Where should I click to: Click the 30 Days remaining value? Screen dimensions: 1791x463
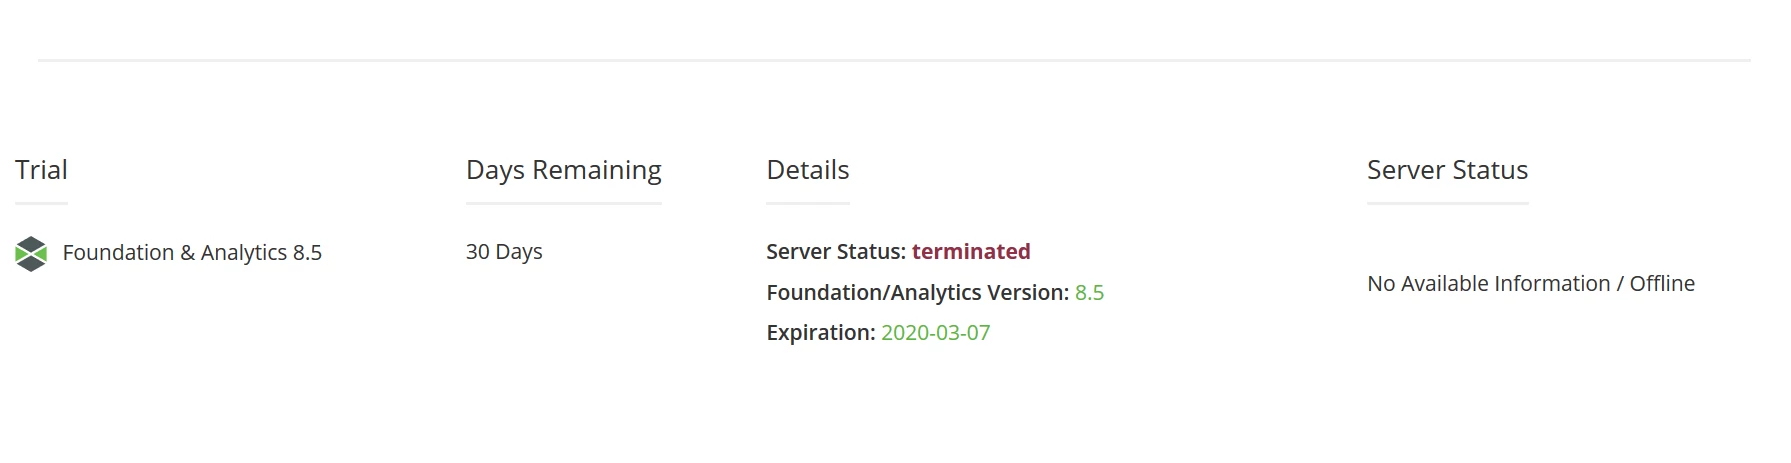click(x=504, y=252)
